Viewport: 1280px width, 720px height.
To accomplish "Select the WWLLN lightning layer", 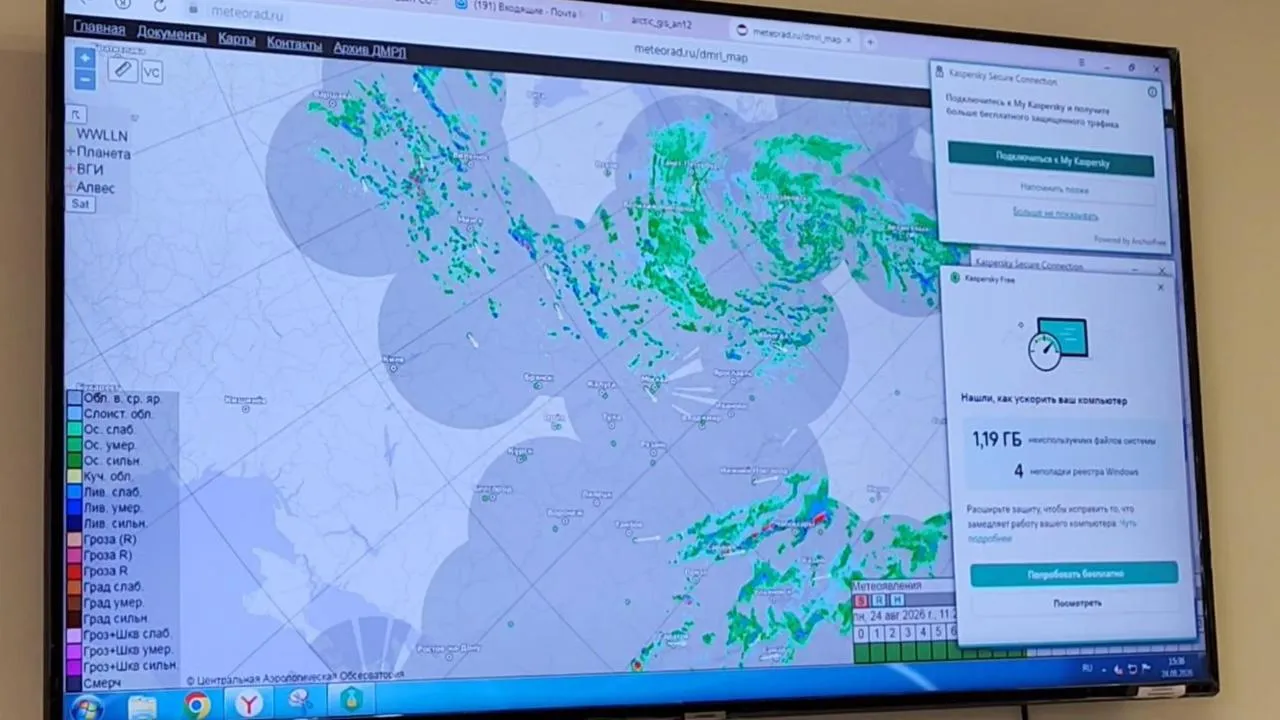I will coord(102,135).
